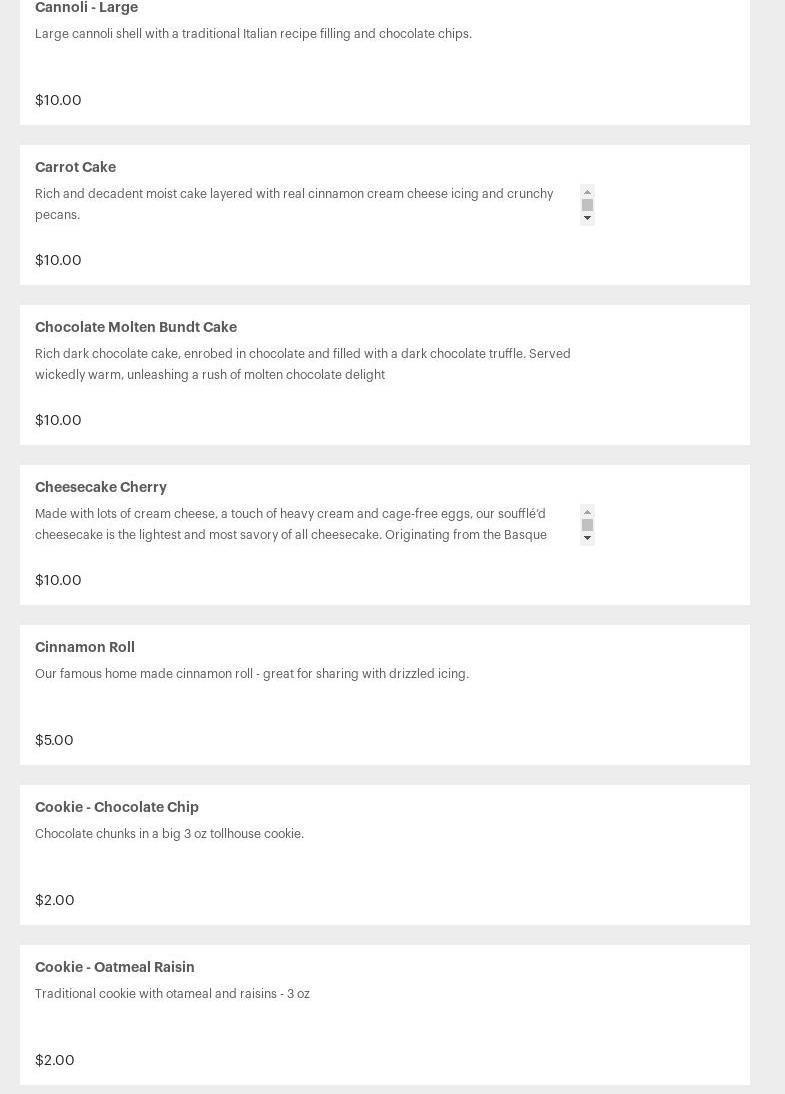Click the Carrot Cake description scroll-down arrow

click(587, 218)
